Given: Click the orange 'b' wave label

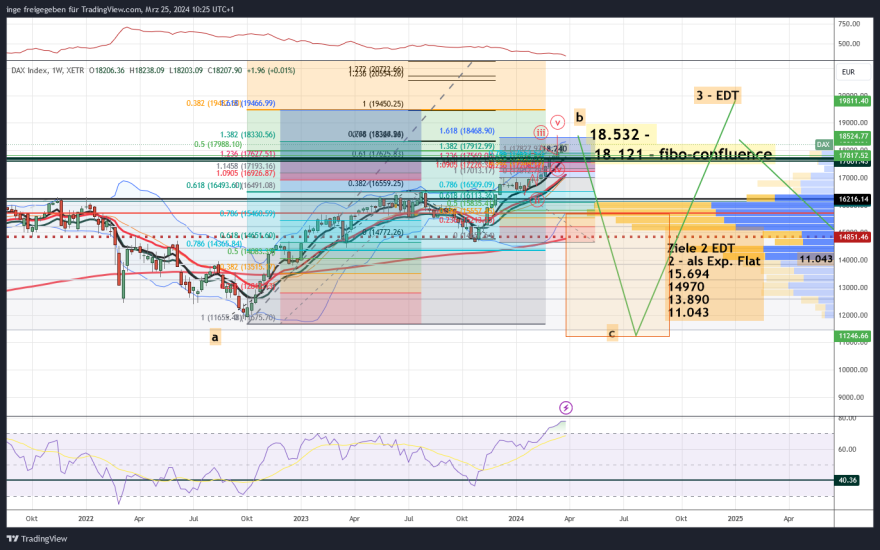Looking at the screenshot, I should pyautogui.click(x=578, y=115).
